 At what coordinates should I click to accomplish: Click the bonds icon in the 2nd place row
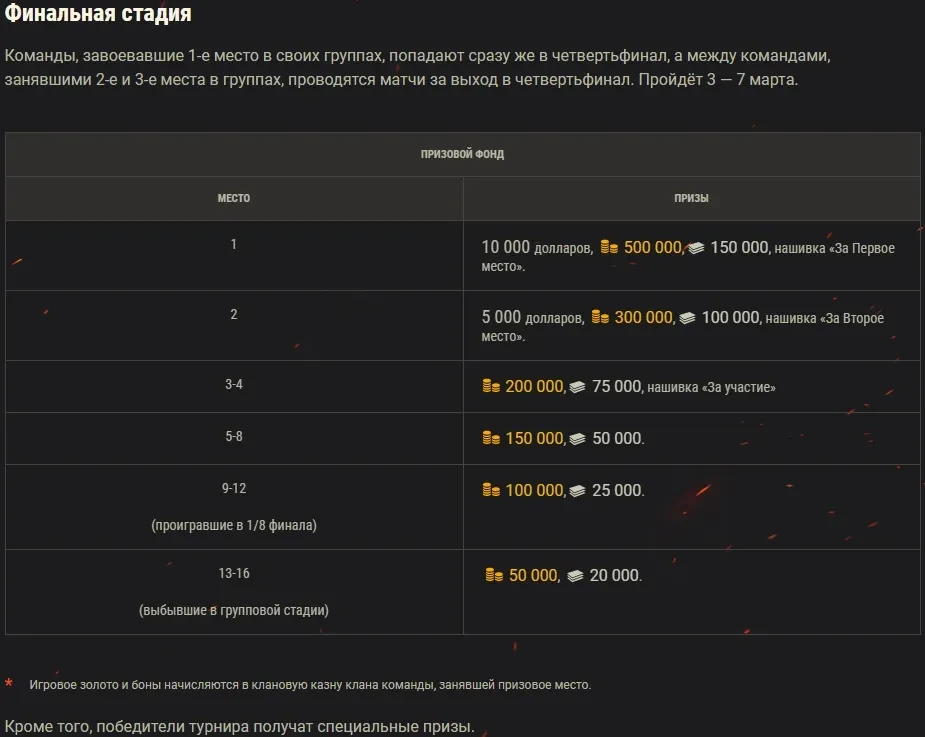[x=687, y=318]
